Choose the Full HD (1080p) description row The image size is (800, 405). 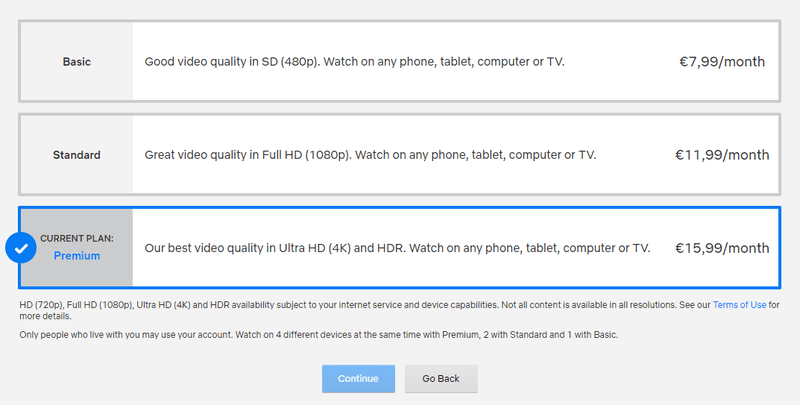(x=370, y=155)
